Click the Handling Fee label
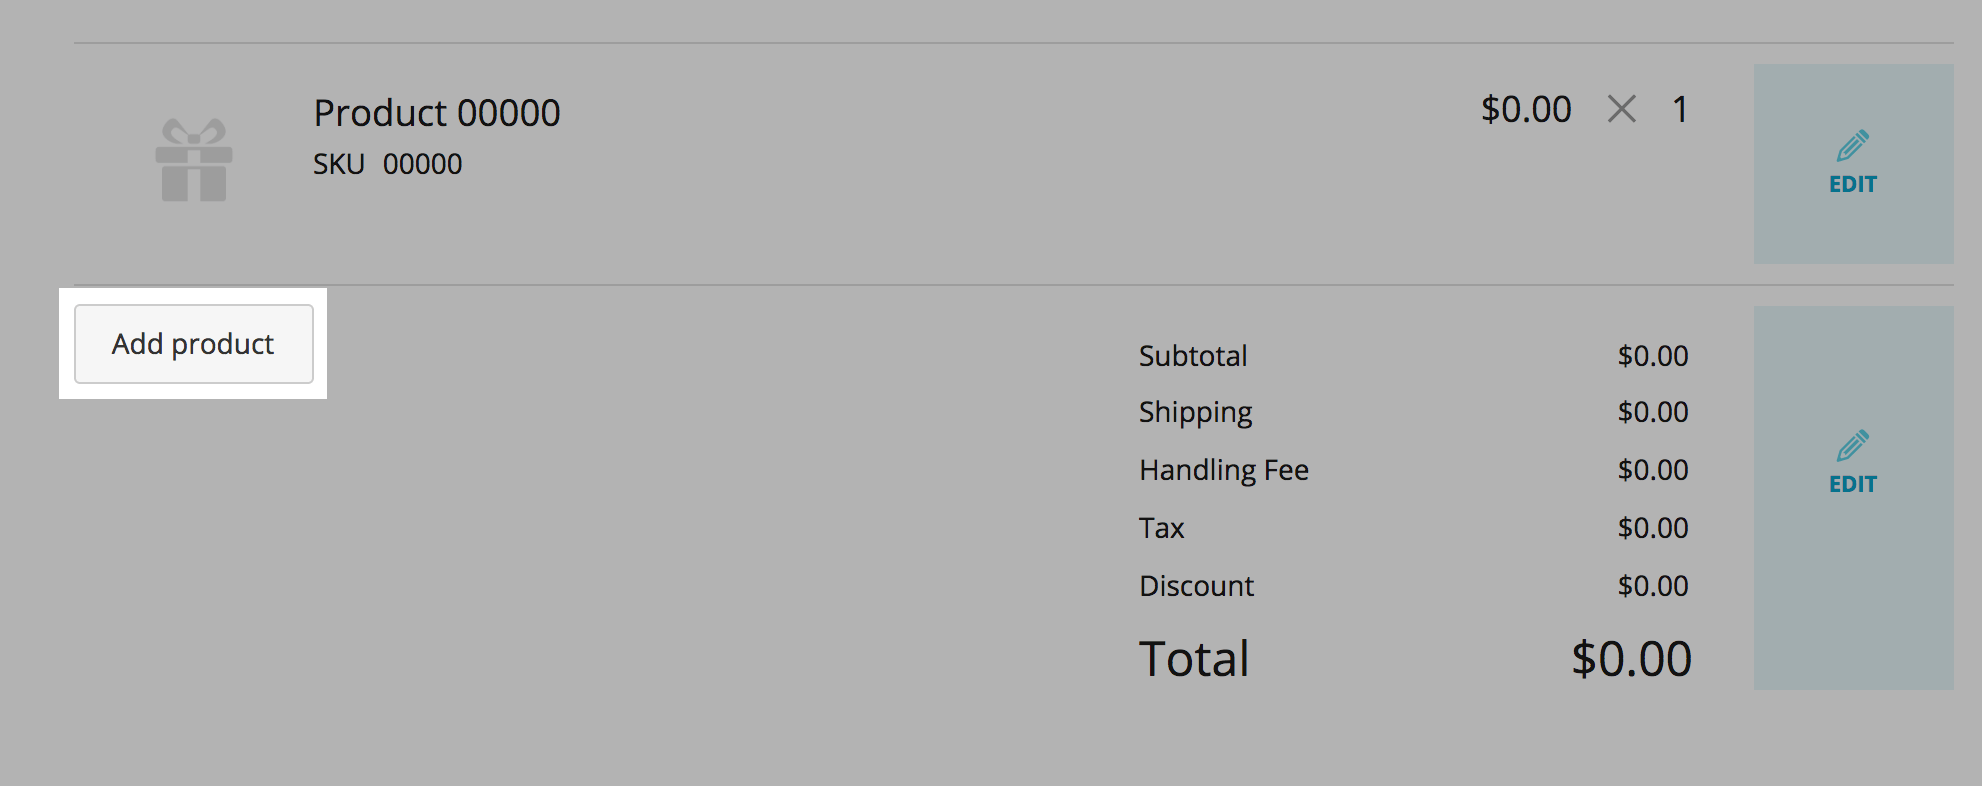Image resolution: width=1982 pixels, height=786 pixels. click(1223, 470)
